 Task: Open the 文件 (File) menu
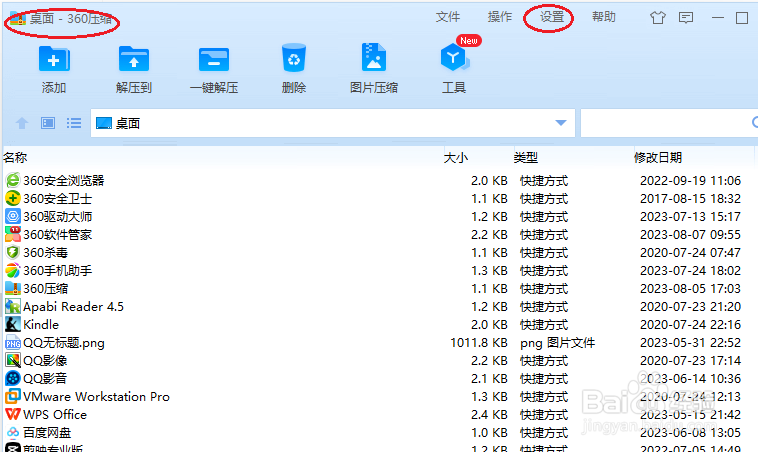(448, 17)
